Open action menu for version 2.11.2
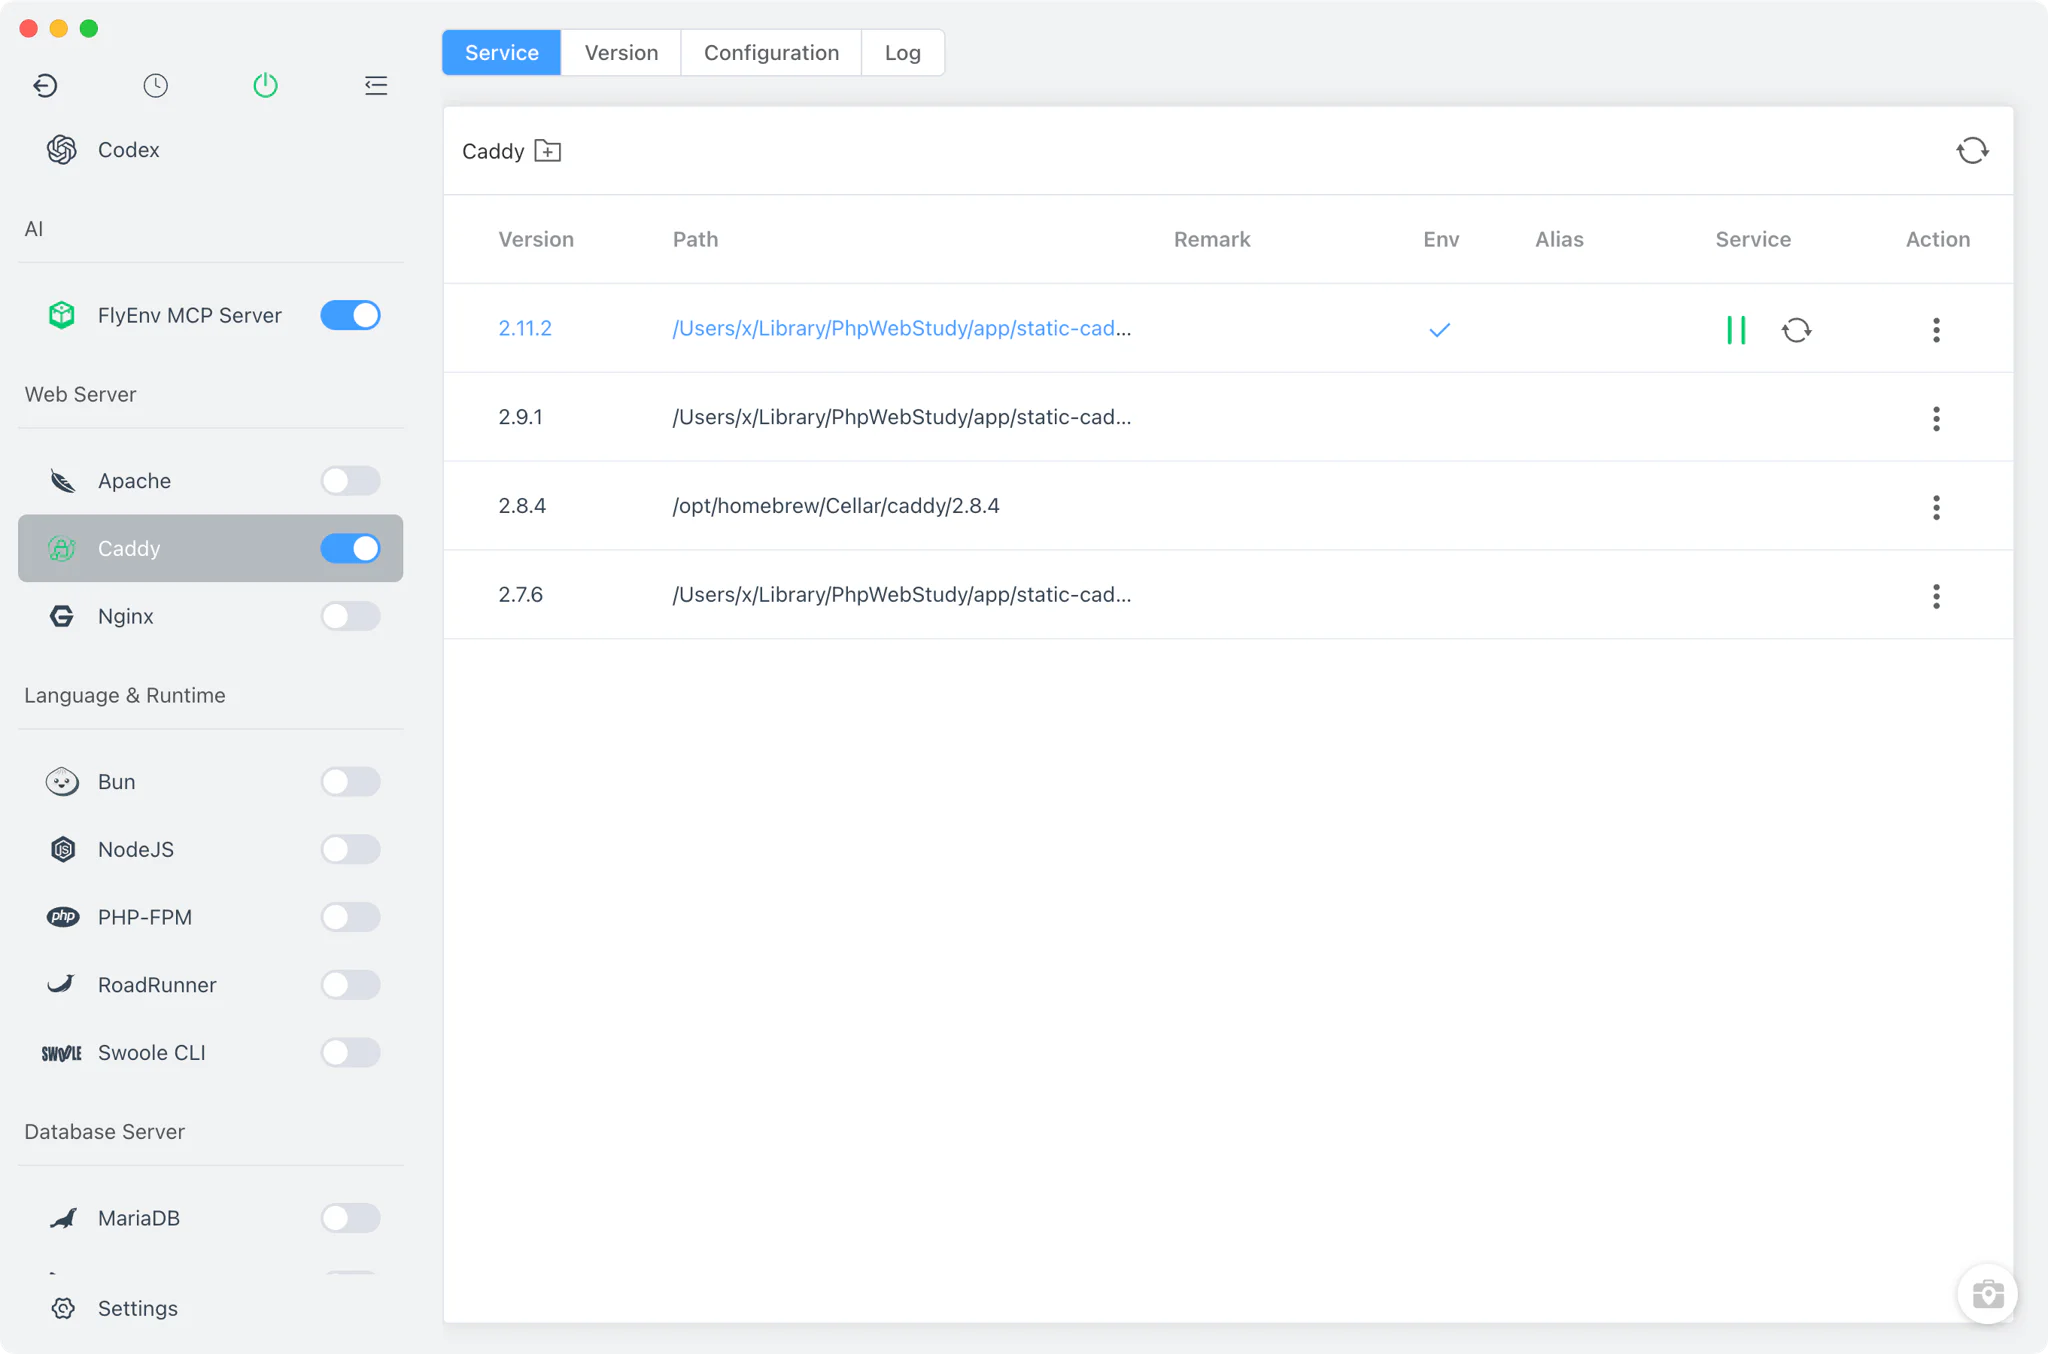 coord(1936,330)
